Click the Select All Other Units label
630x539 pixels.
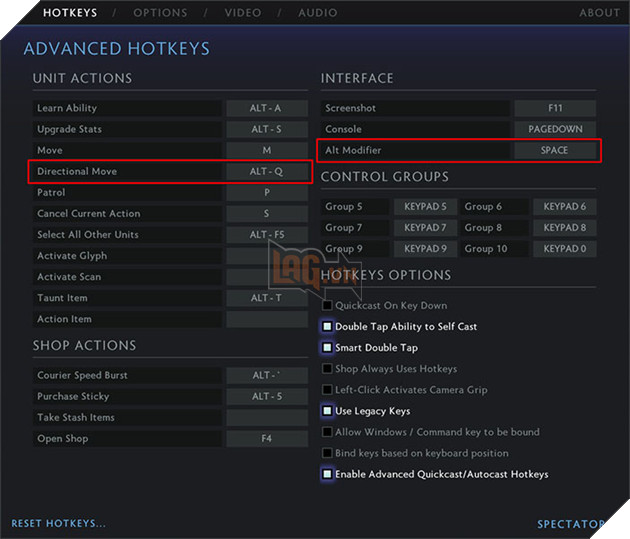[88, 235]
